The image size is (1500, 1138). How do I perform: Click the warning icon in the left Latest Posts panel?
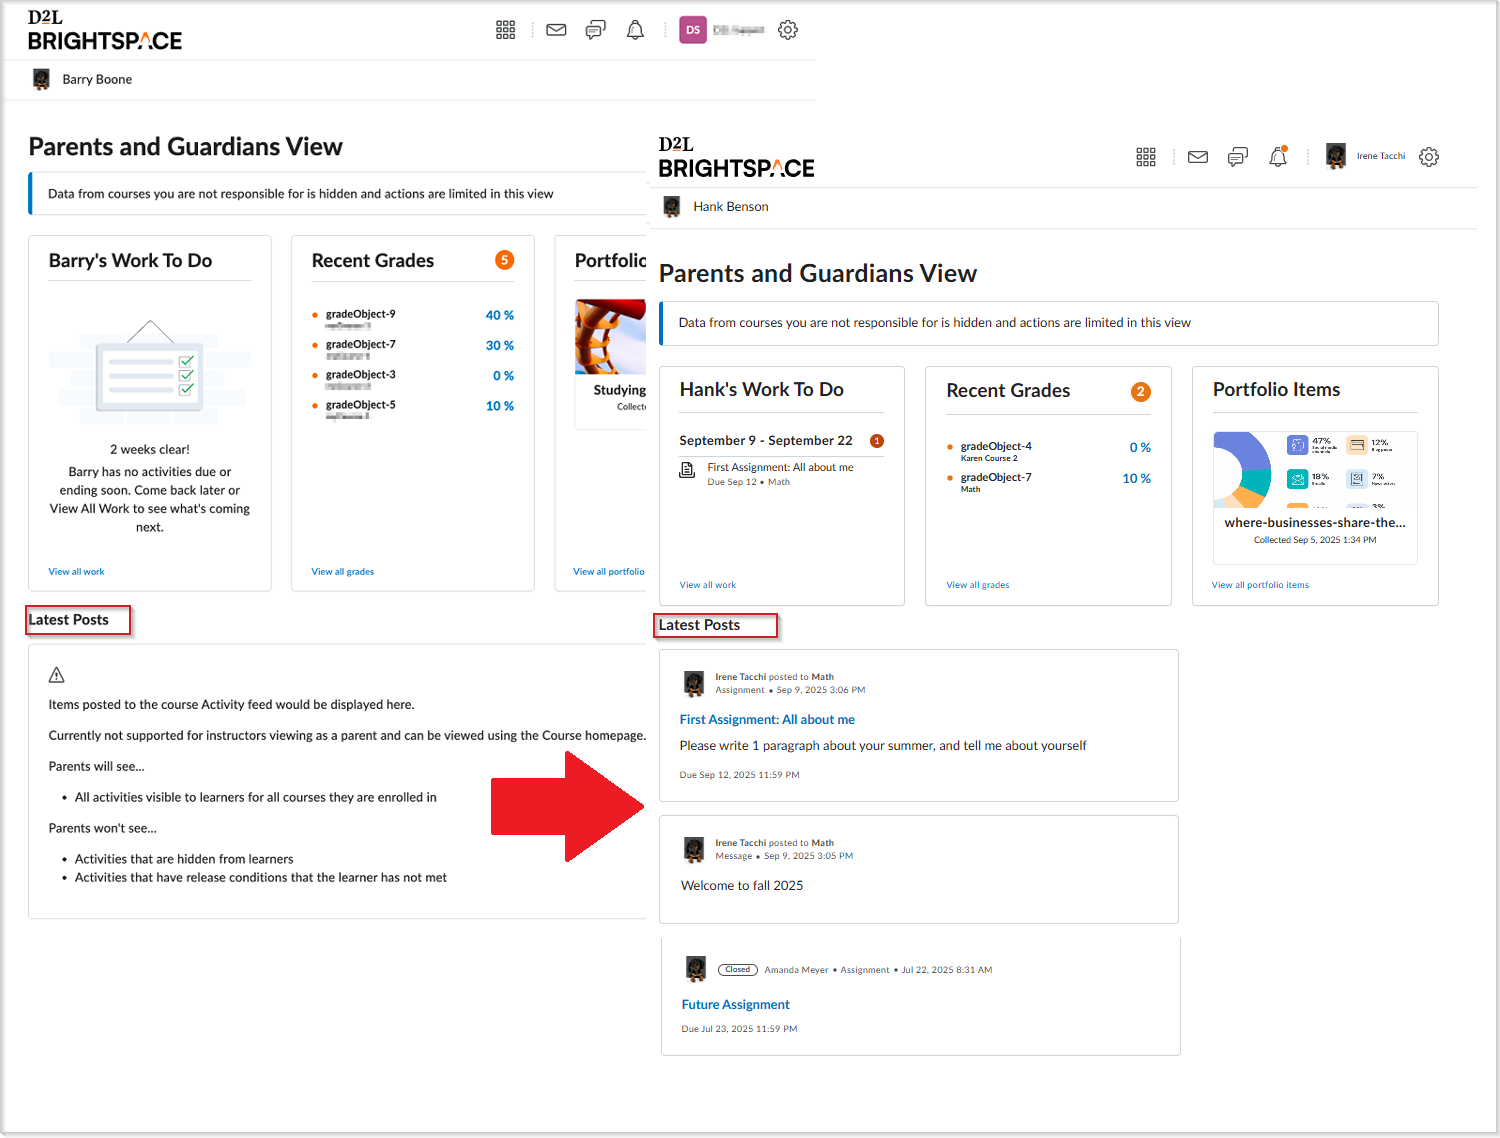coord(56,674)
